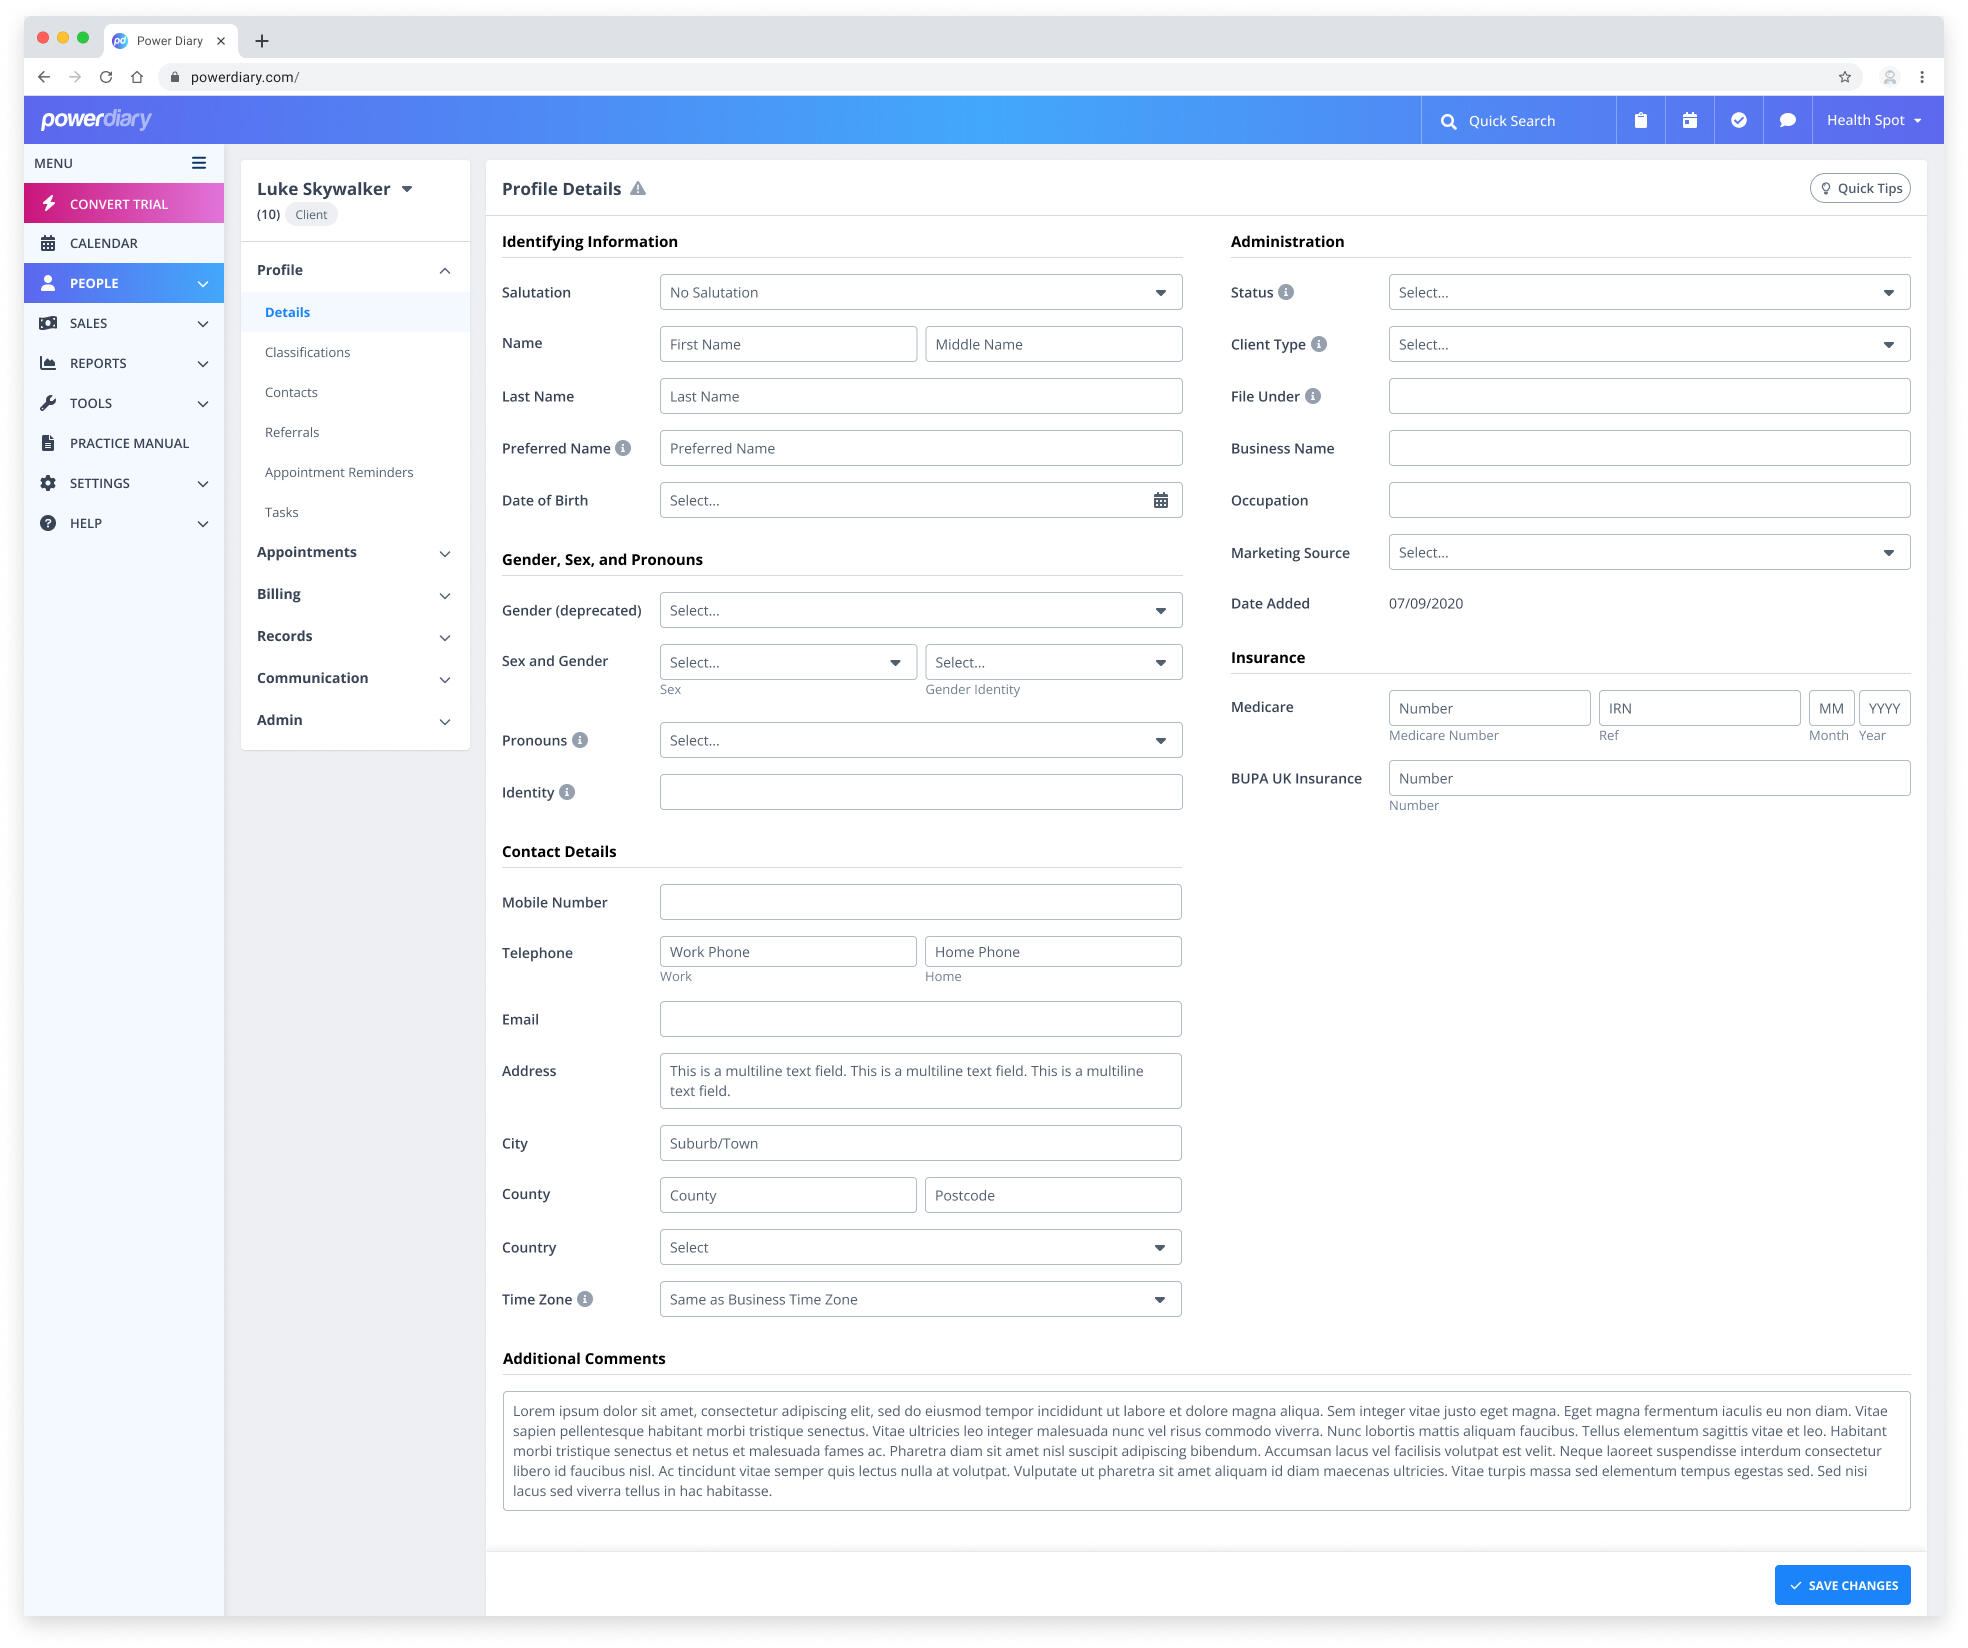The height and width of the screenshot is (1648, 1968).
Task: Click the Quick Tips button
Action: (1860, 188)
